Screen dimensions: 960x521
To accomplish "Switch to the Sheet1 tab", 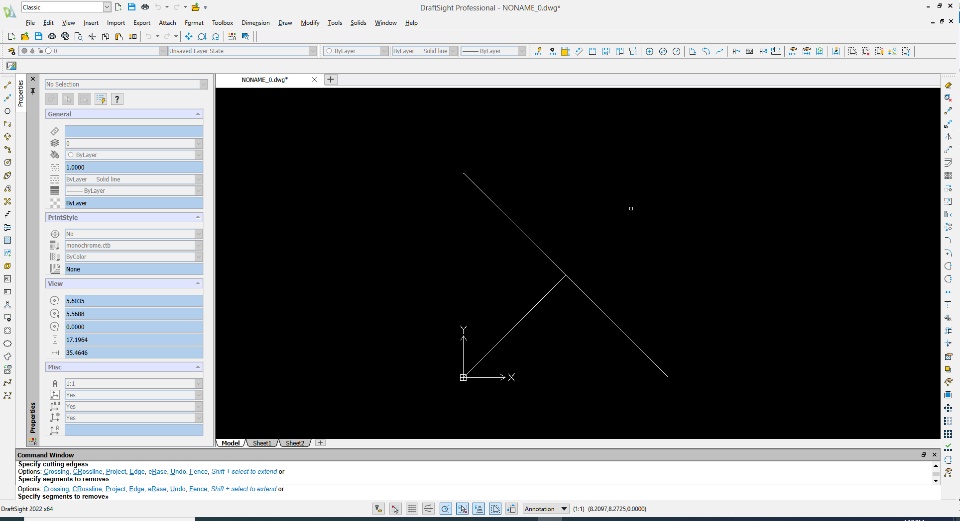I will tap(262, 443).
